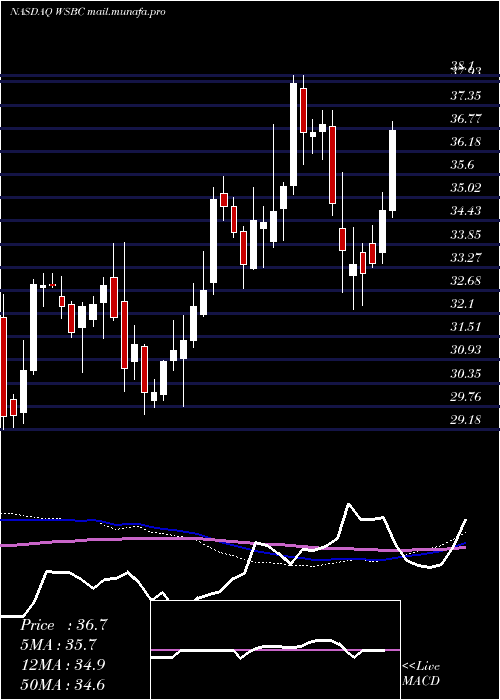
Task: Click the Price : 36.7 readout
Action: (x=64, y=625)
